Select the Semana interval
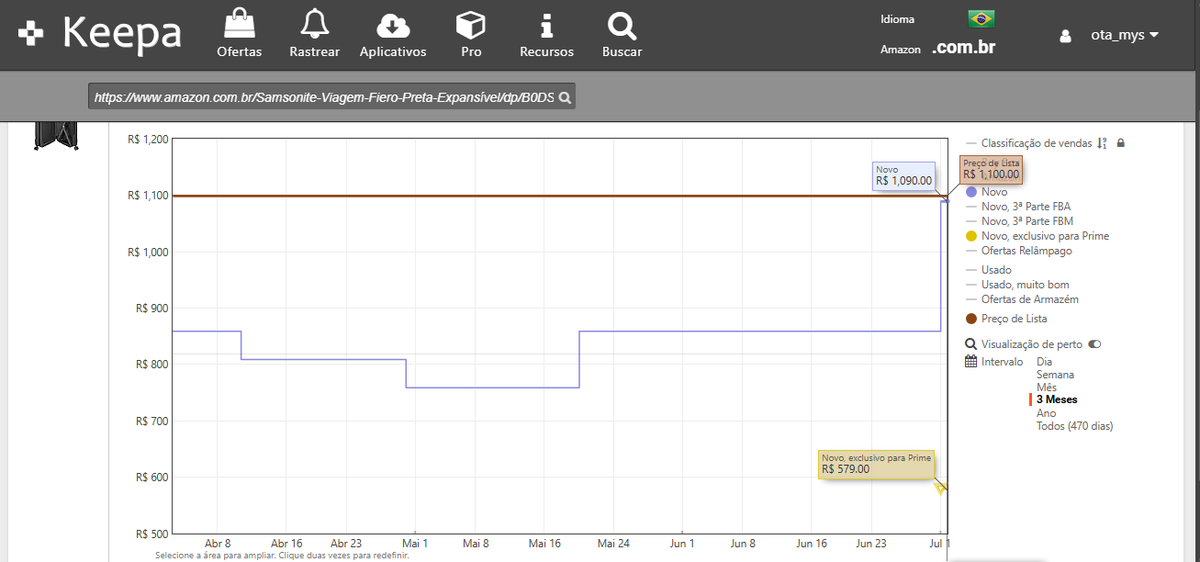Image resolution: width=1200 pixels, height=562 pixels. (x=1055, y=375)
